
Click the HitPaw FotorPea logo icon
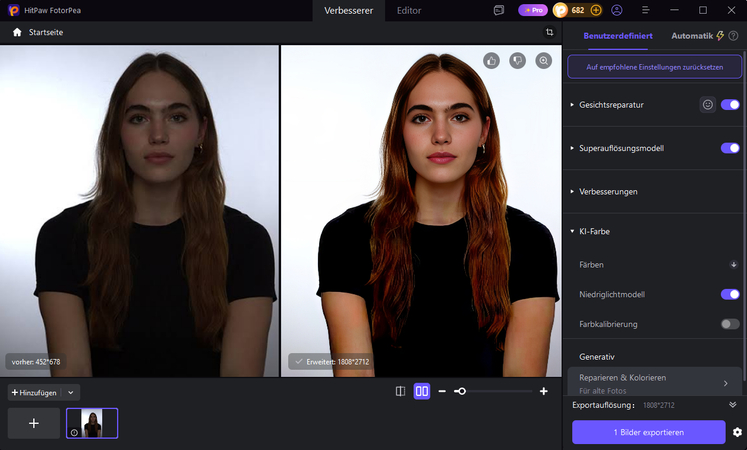[14, 10]
